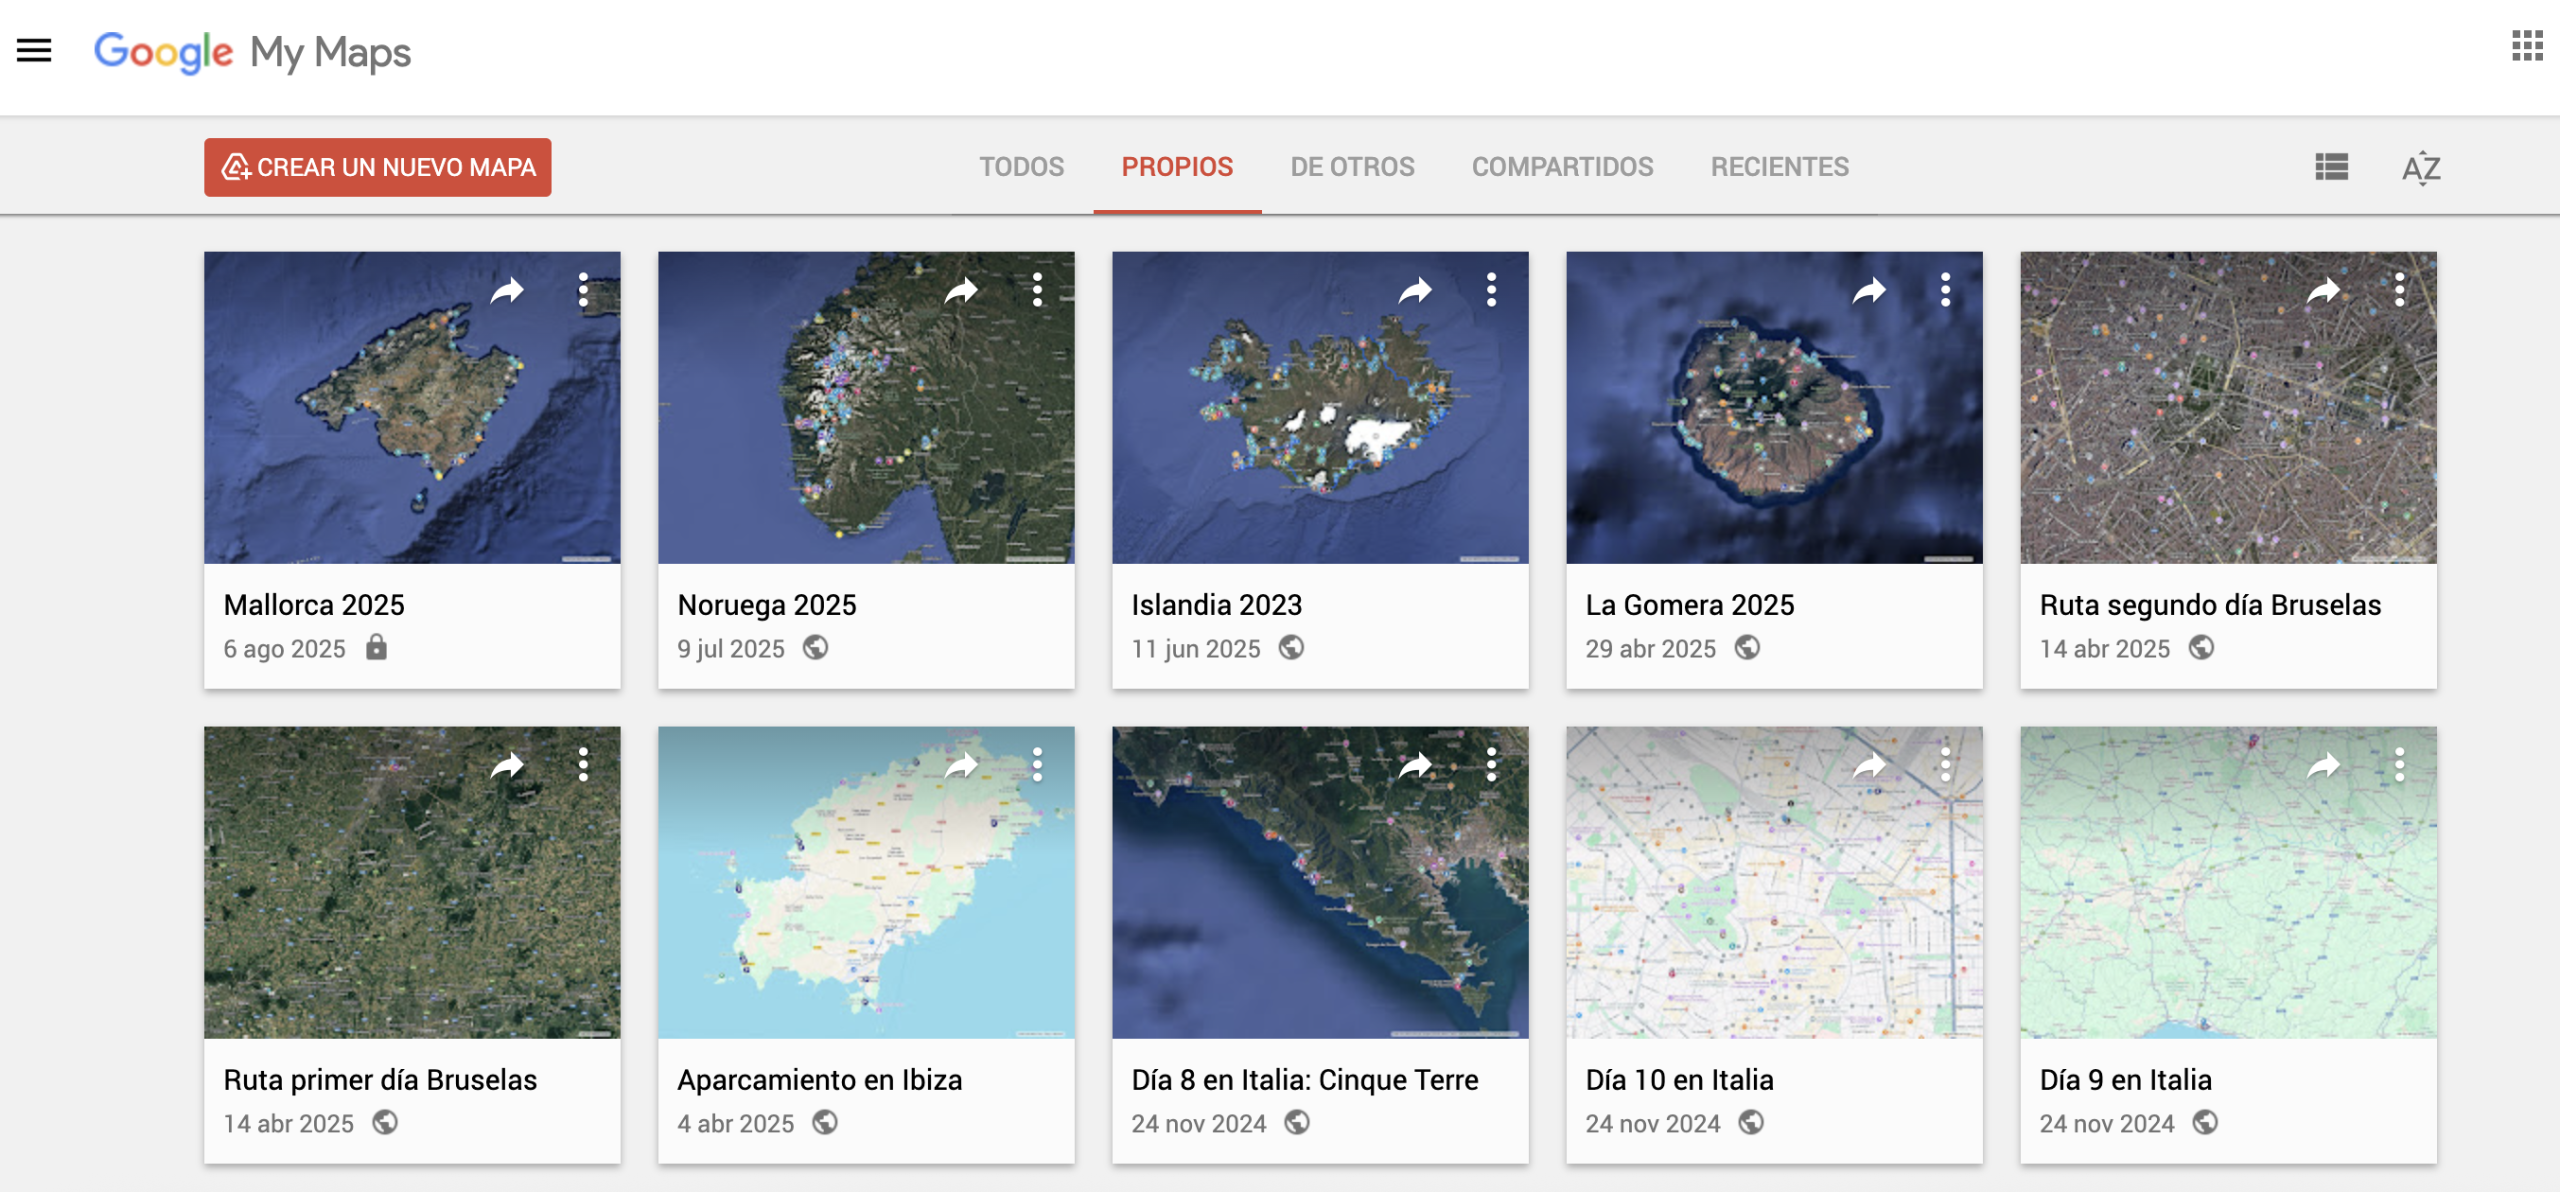This screenshot has width=2560, height=1192.
Task: Switch to the TODOS tab
Action: coord(1021,167)
